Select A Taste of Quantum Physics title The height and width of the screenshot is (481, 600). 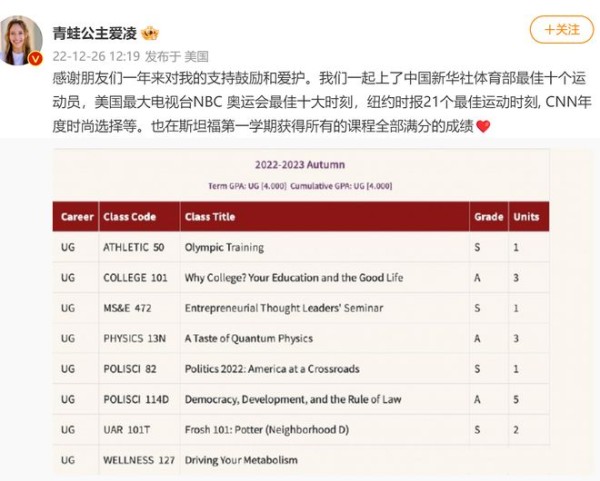[x=249, y=339]
